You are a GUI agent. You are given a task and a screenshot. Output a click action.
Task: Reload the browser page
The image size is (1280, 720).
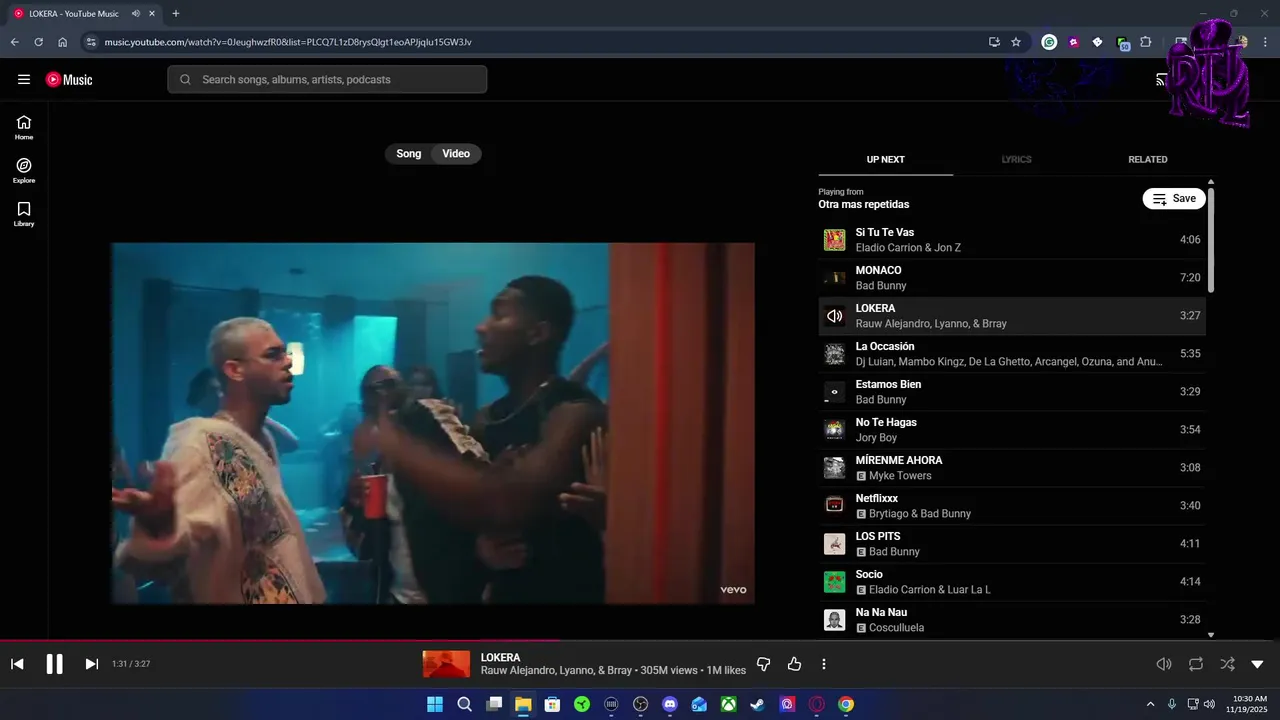coord(38,42)
